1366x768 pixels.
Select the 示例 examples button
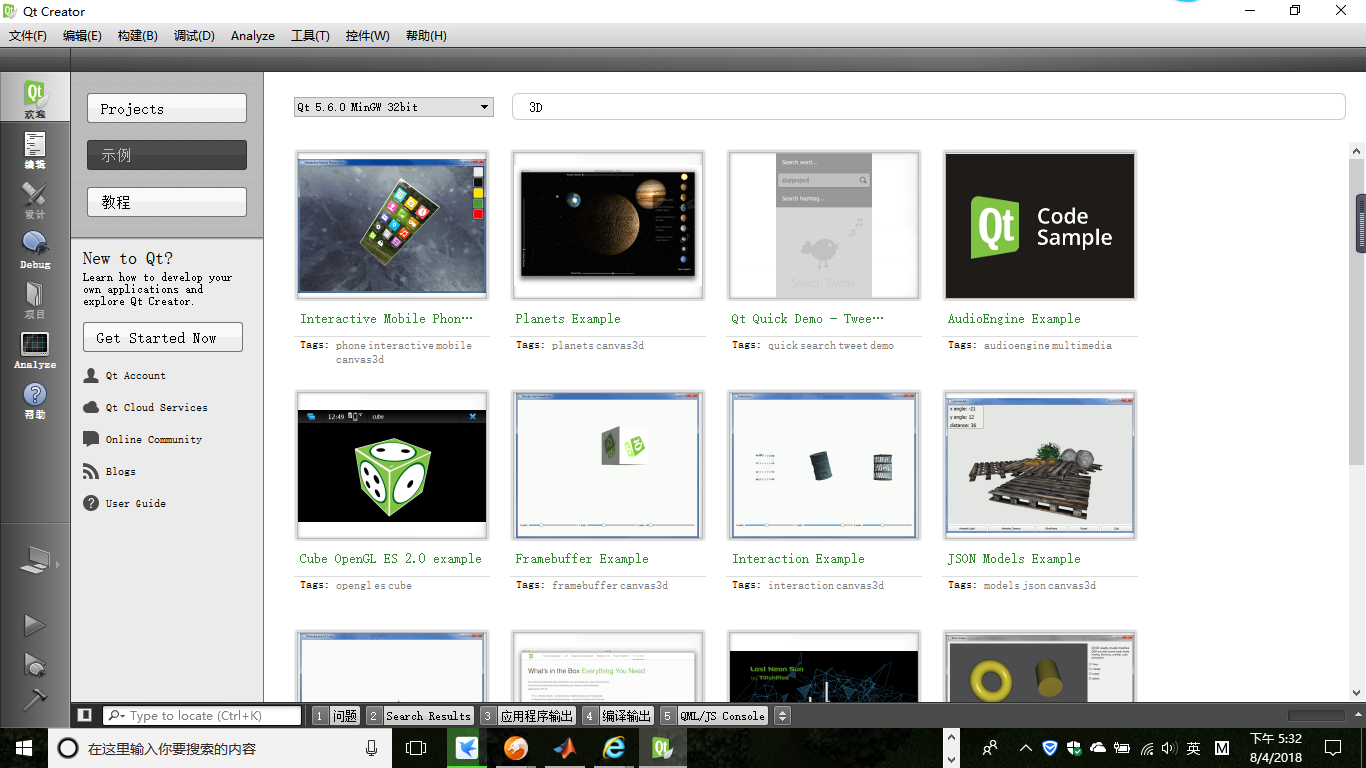(167, 155)
